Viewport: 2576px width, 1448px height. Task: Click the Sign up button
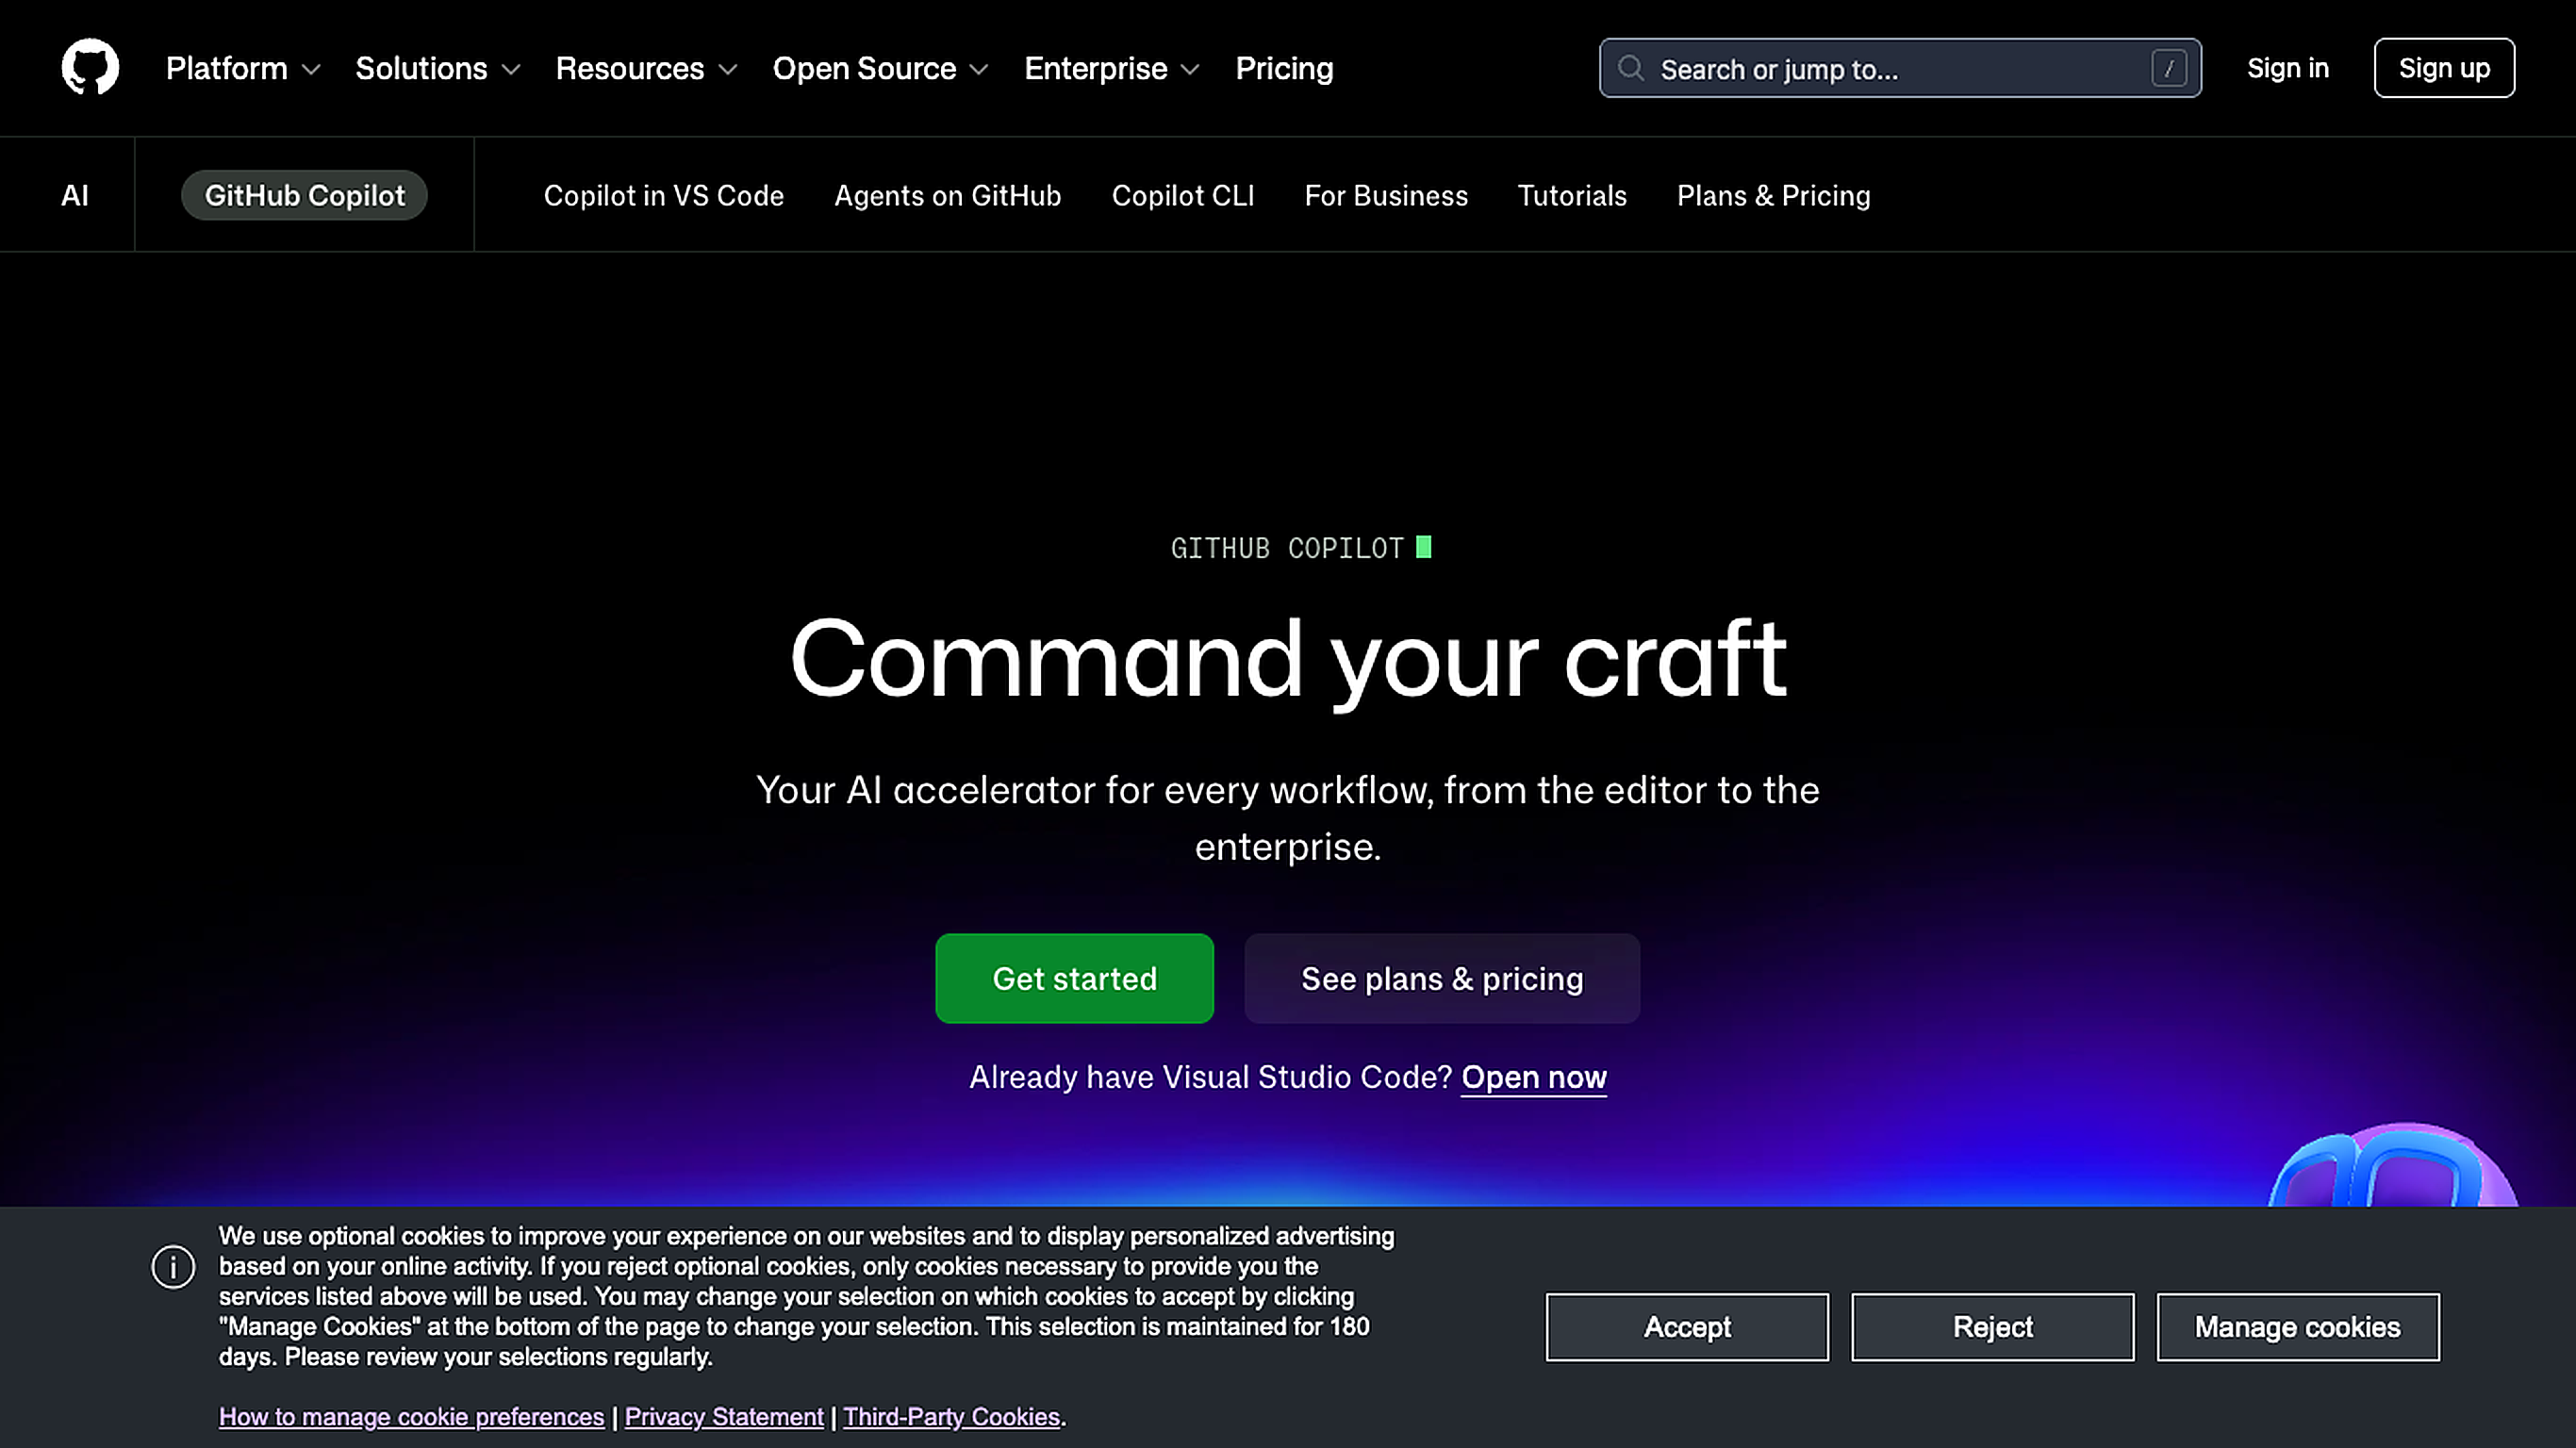pos(2444,68)
